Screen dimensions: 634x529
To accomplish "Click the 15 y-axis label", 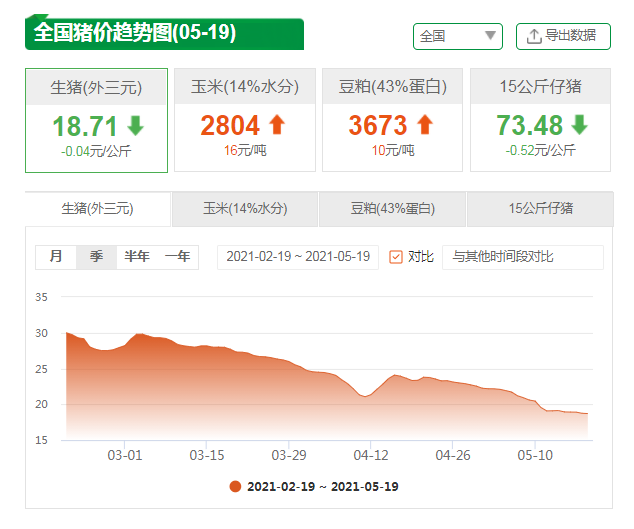I will click(x=41, y=440).
